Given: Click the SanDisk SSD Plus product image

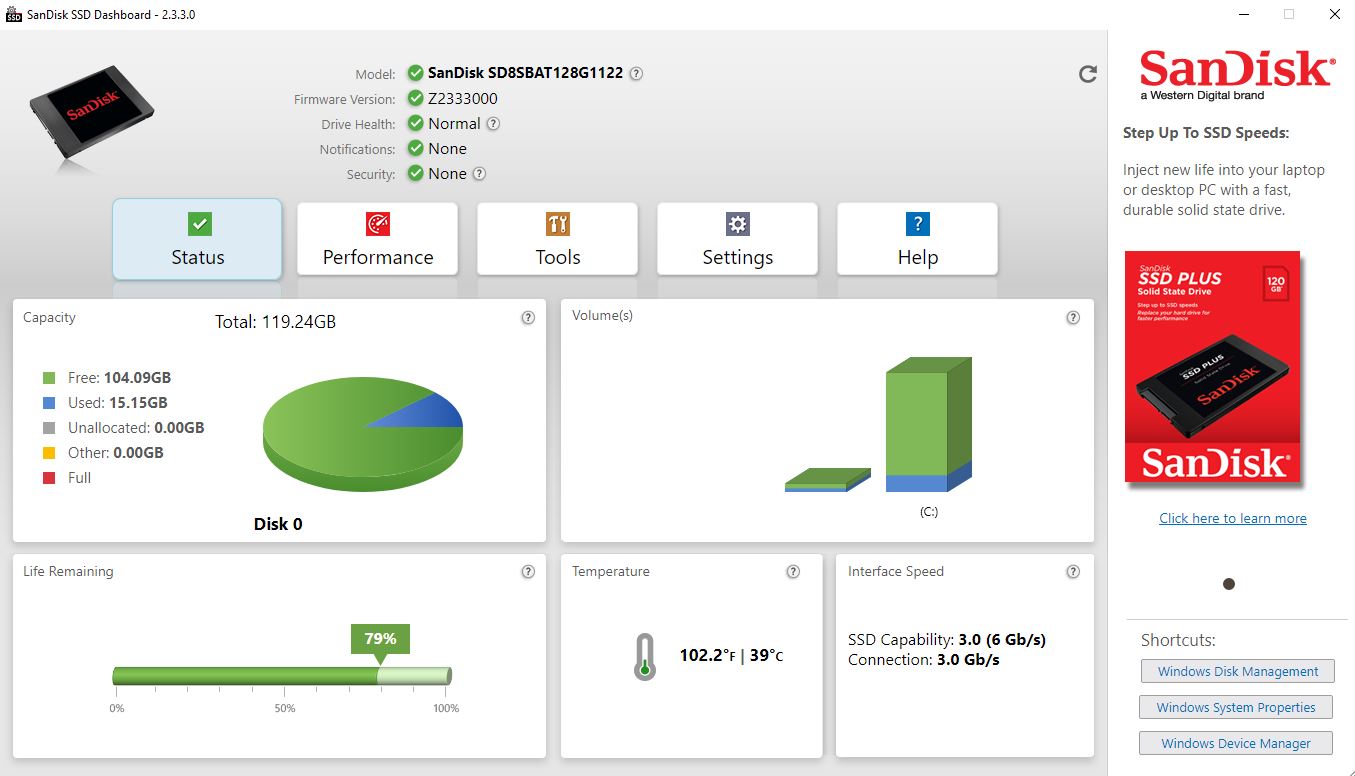Looking at the screenshot, I should pyautogui.click(x=1212, y=367).
